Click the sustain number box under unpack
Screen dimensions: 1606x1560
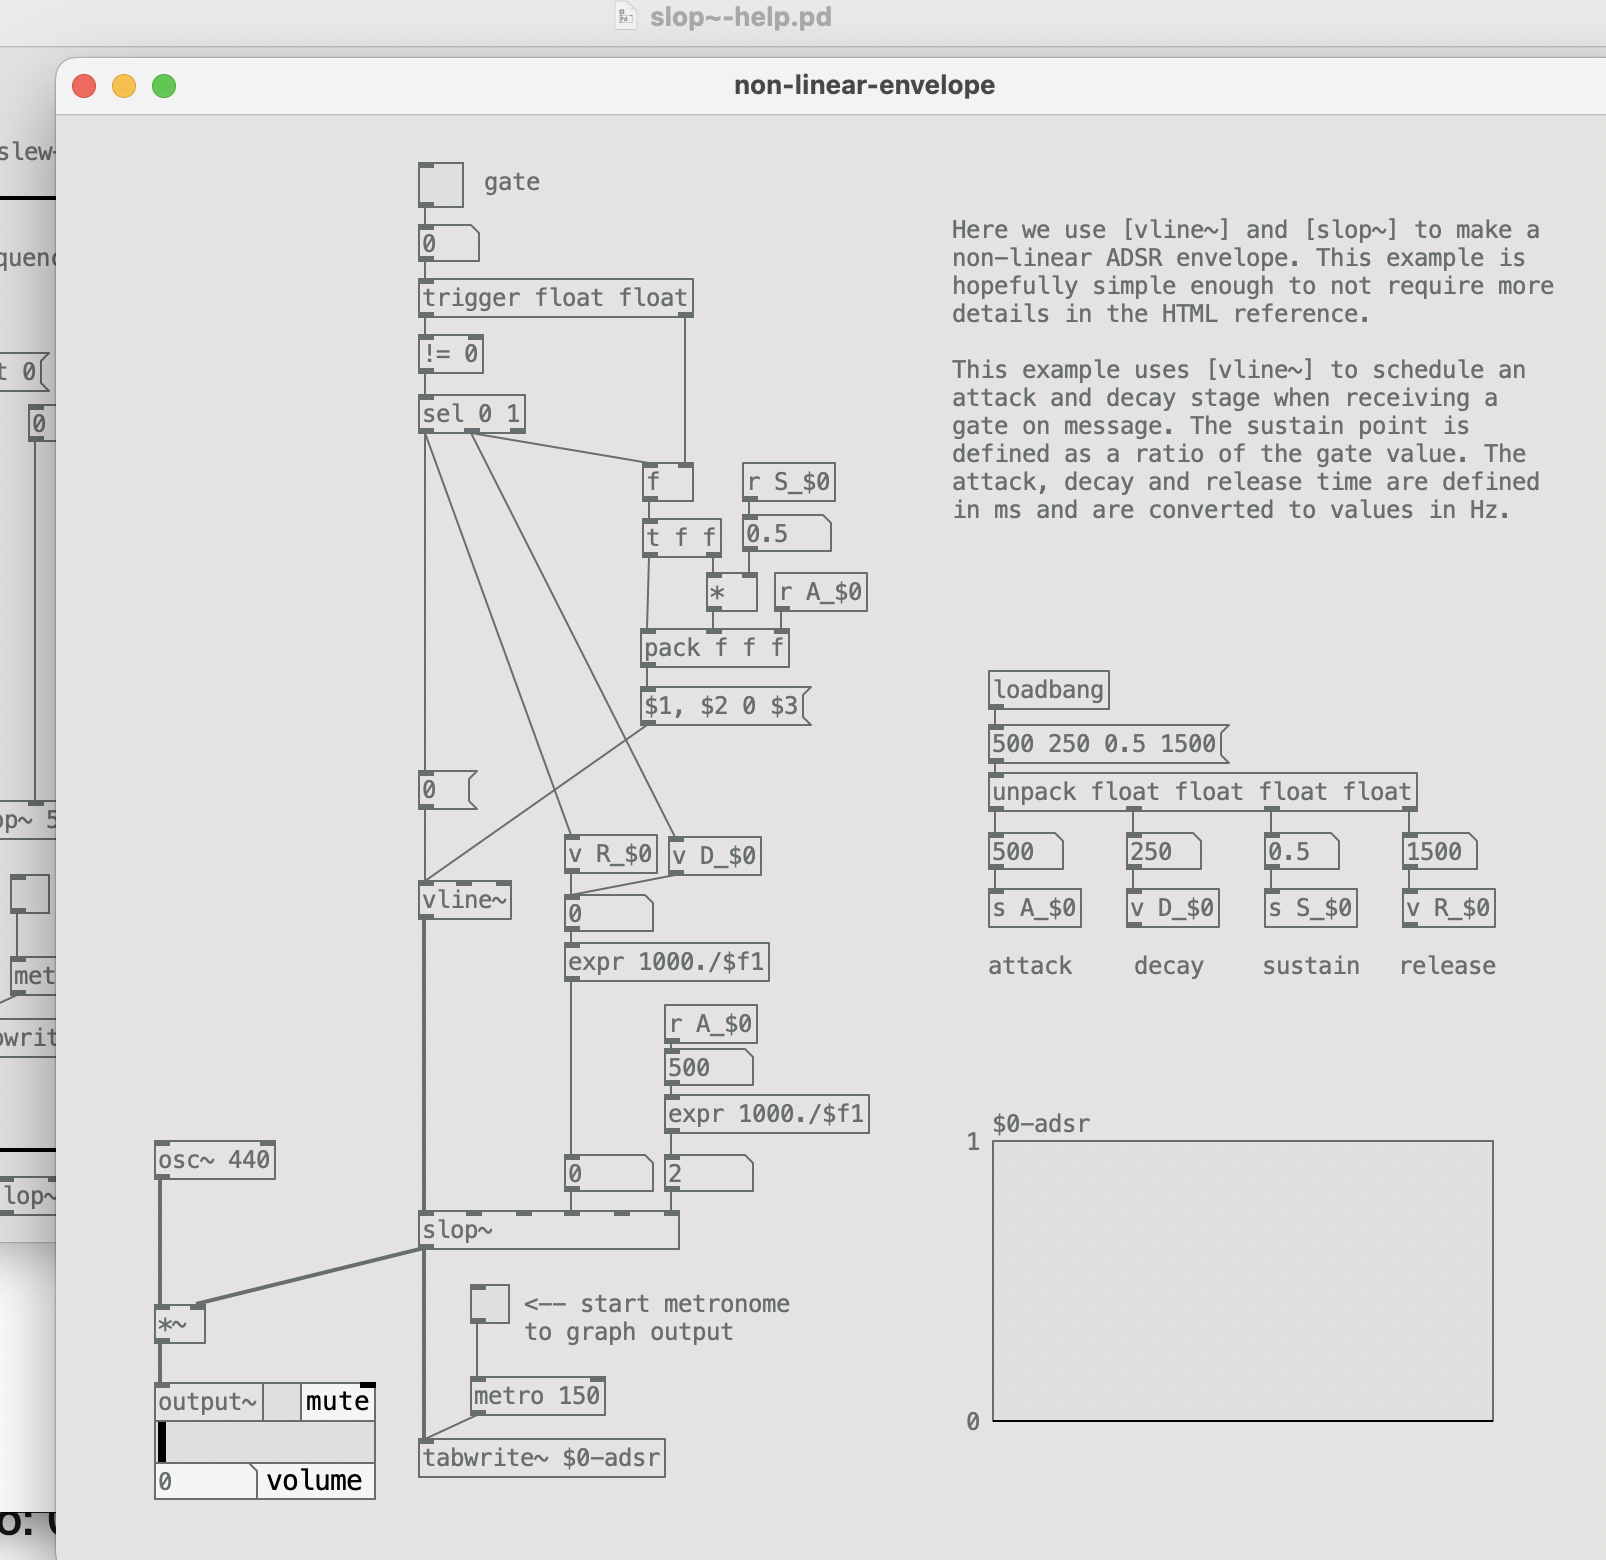(1302, 852)
